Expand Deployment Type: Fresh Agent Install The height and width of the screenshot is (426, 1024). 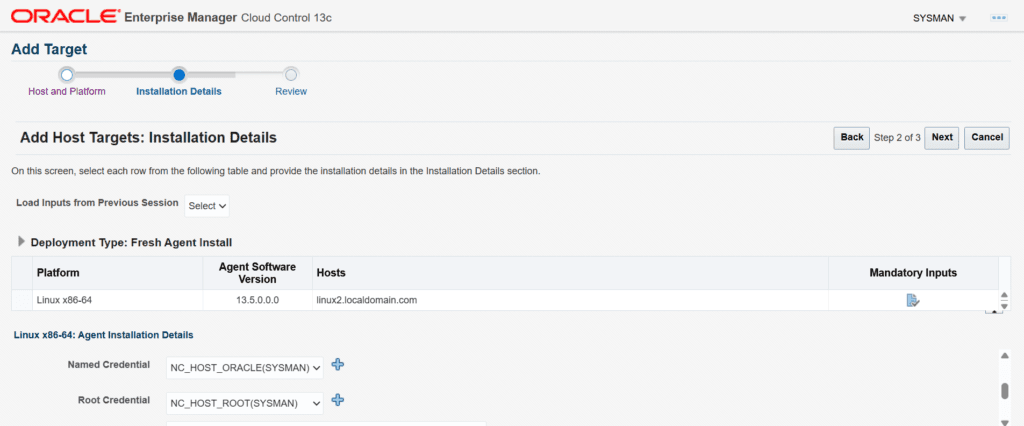[x=22, y=242]
